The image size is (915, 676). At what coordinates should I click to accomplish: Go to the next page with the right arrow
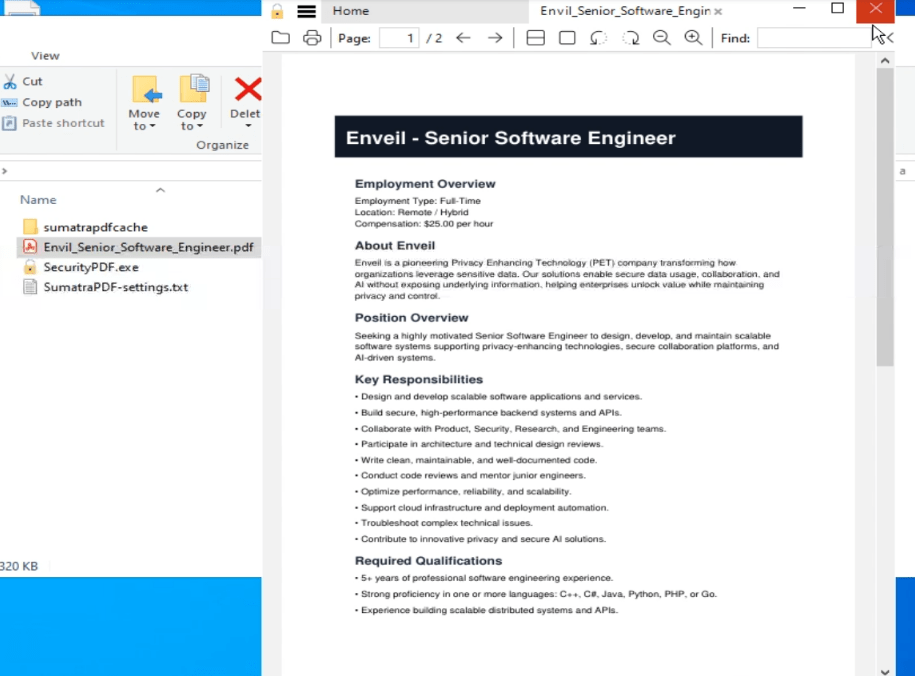[495, 38]
